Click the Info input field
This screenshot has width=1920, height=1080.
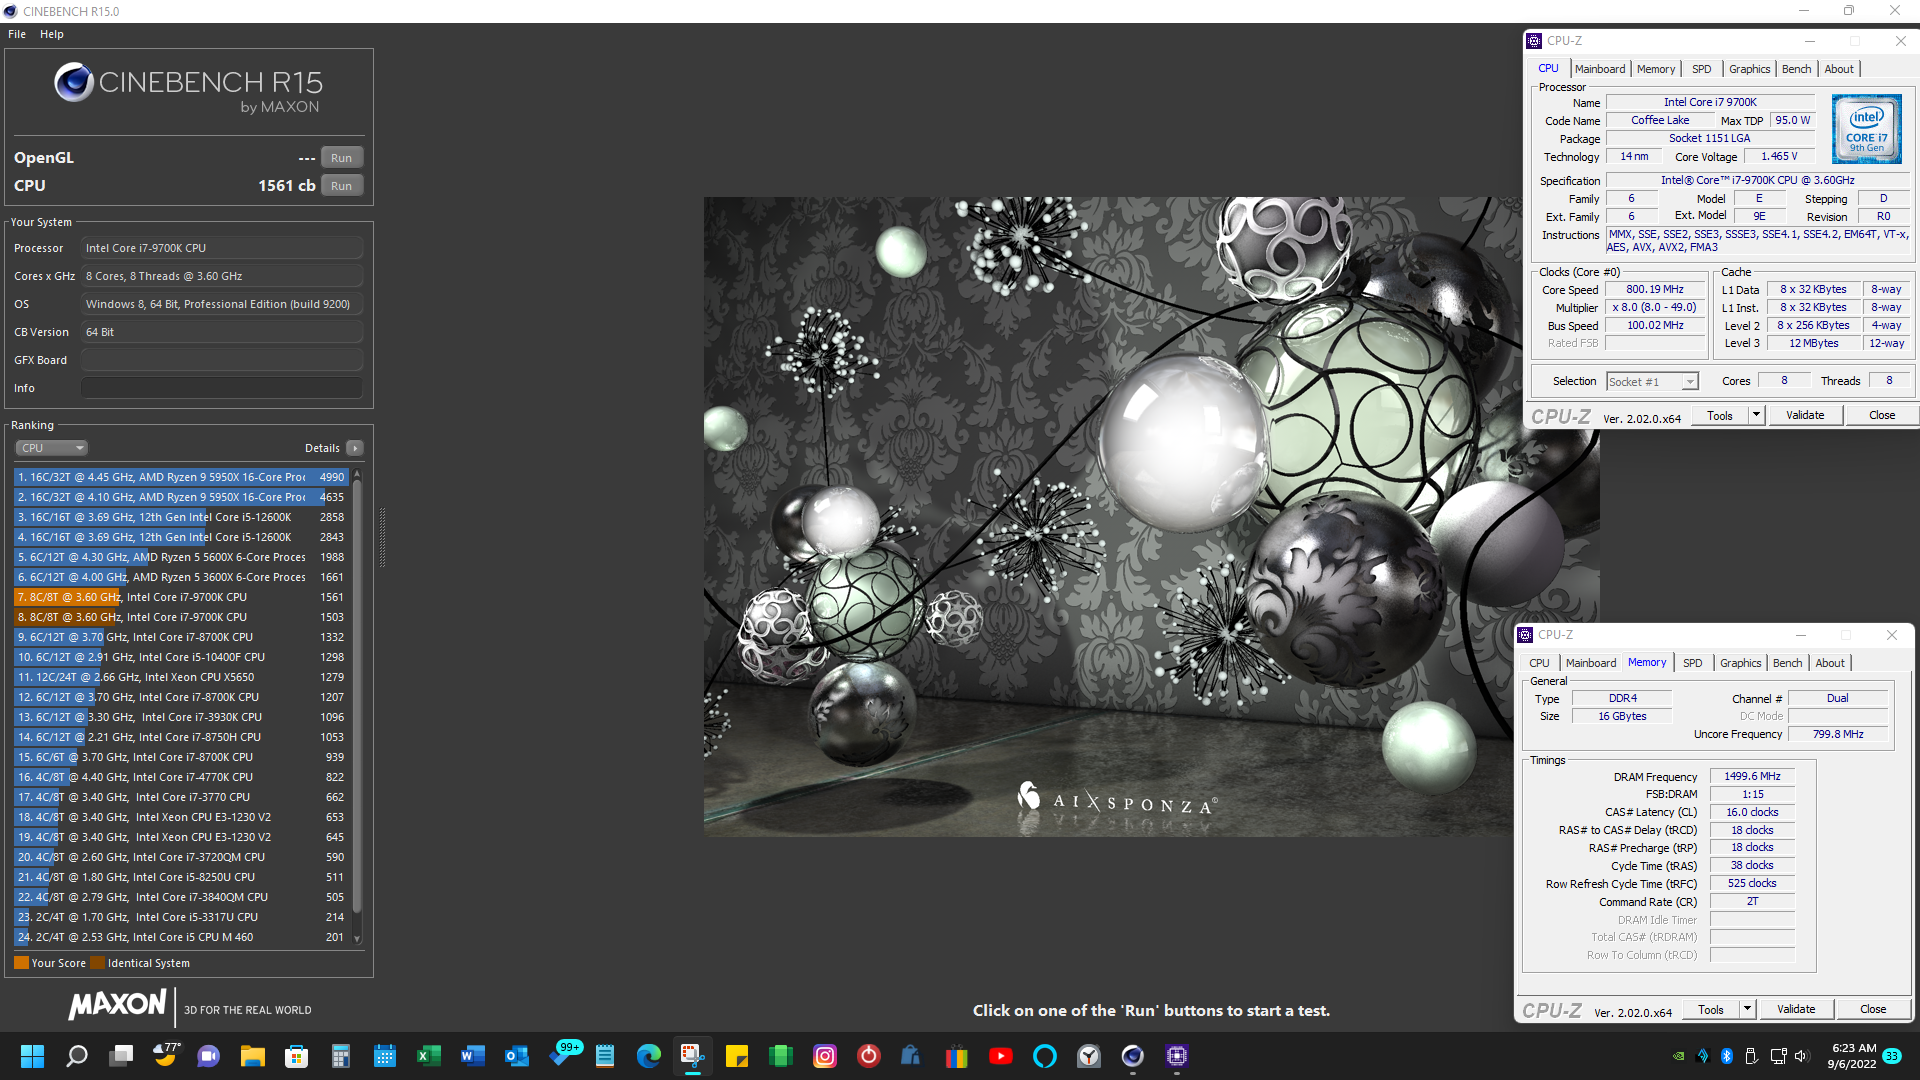222,388
